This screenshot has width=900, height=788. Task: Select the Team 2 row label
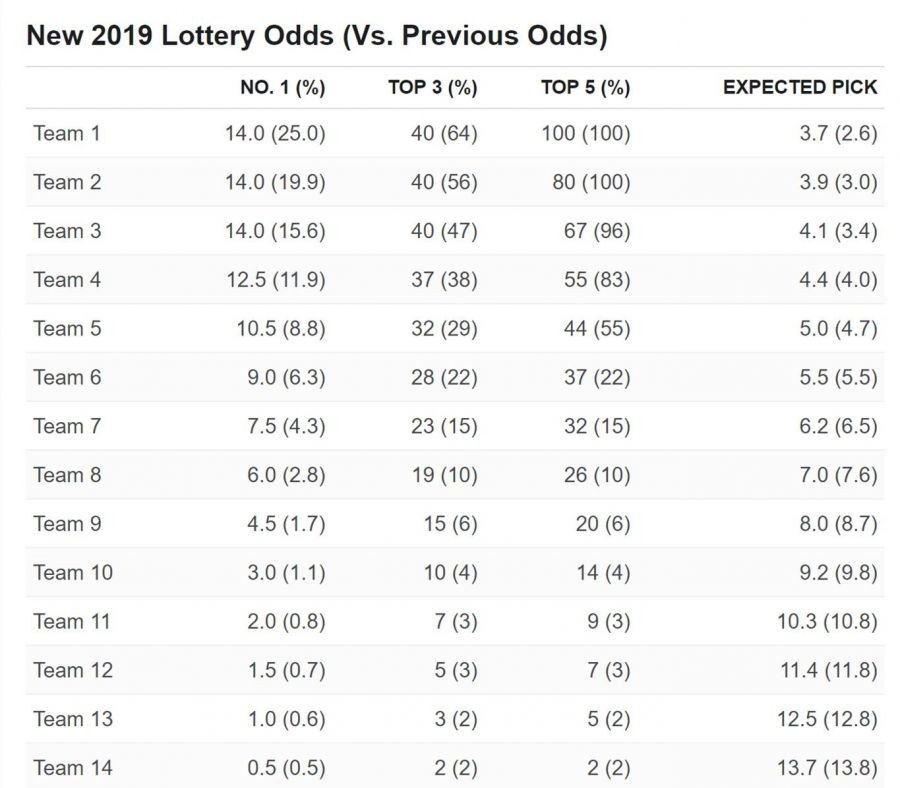click(x=67, y=182)
